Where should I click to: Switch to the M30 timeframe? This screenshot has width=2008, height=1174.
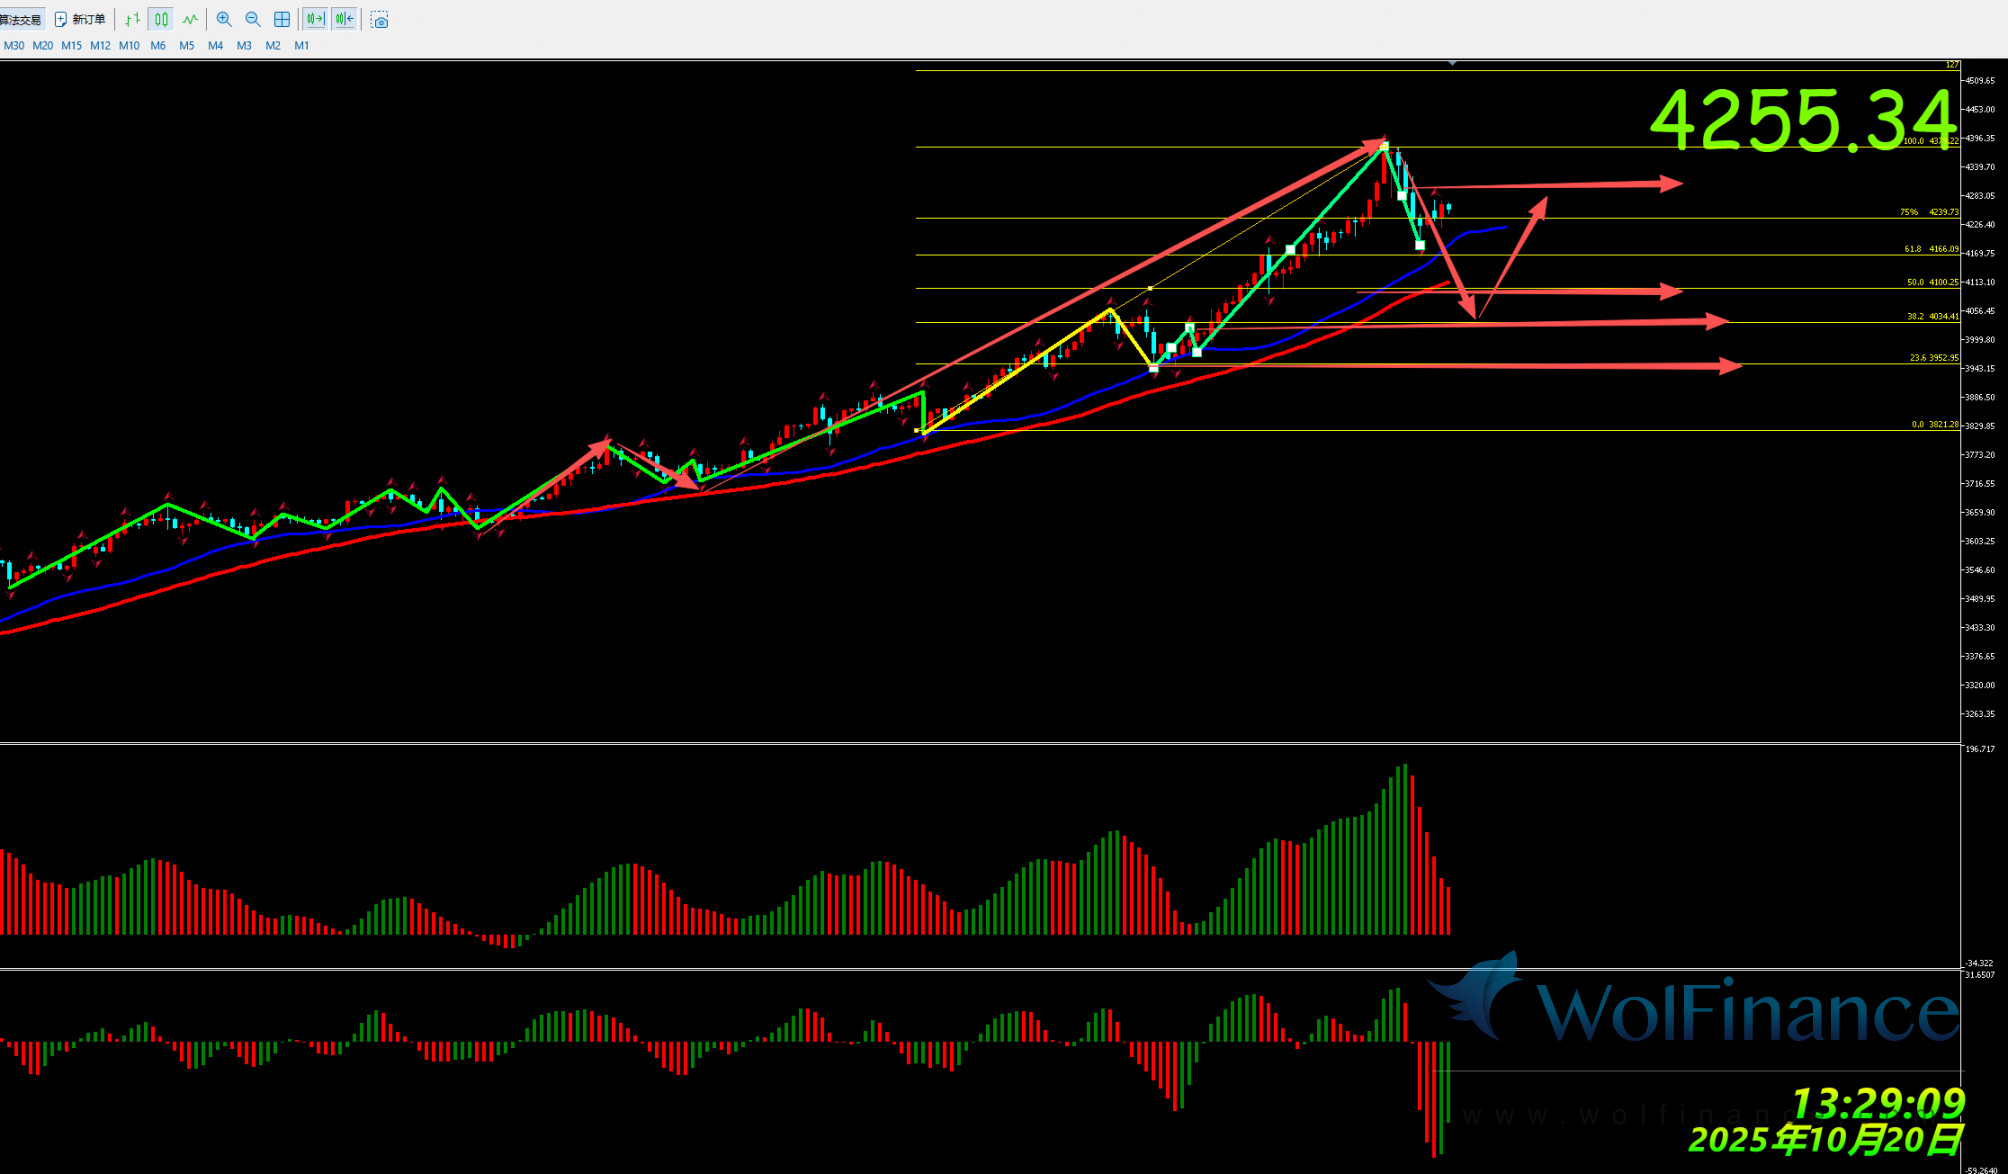tap(14, 46)
